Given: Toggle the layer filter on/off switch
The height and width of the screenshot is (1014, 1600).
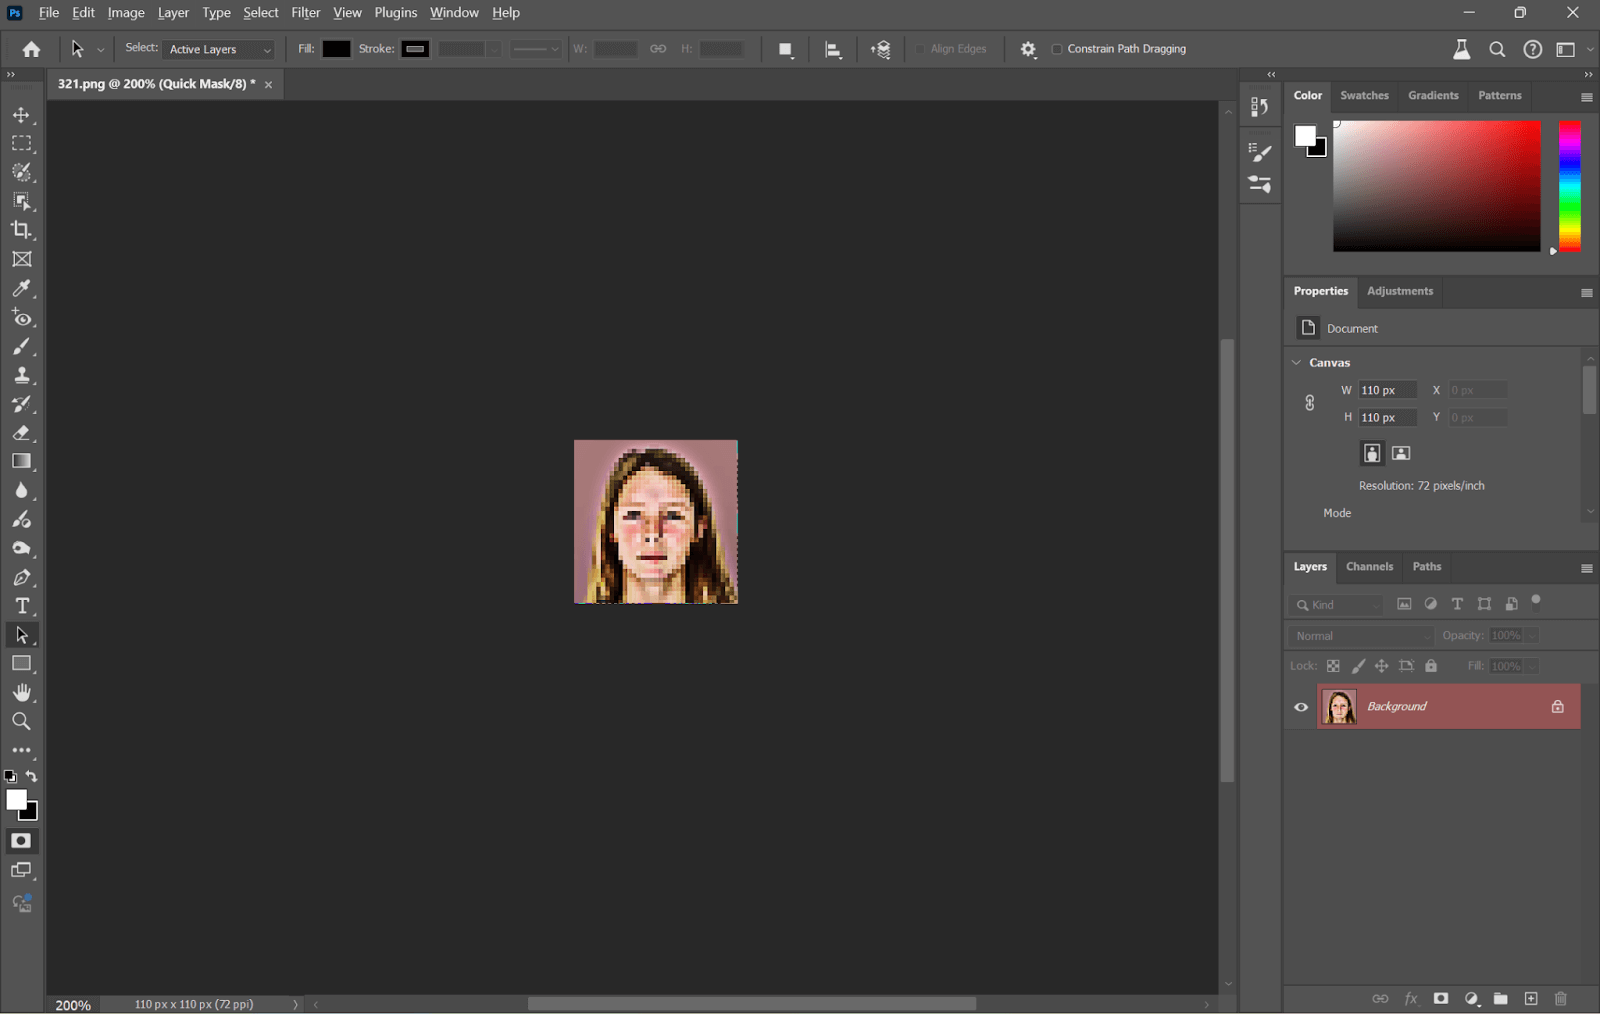Looking at the screenshot, I should [1536, 601].
